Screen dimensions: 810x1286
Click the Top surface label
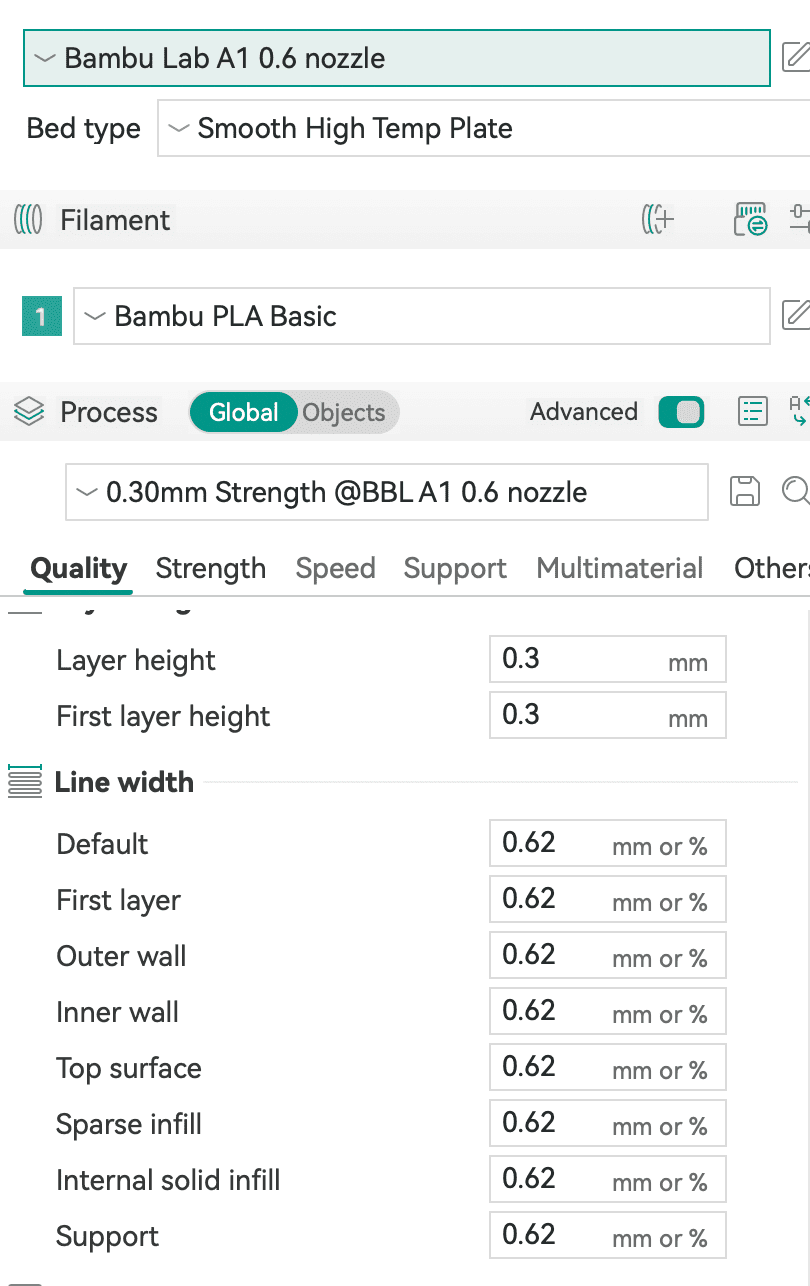point(129,1069)
